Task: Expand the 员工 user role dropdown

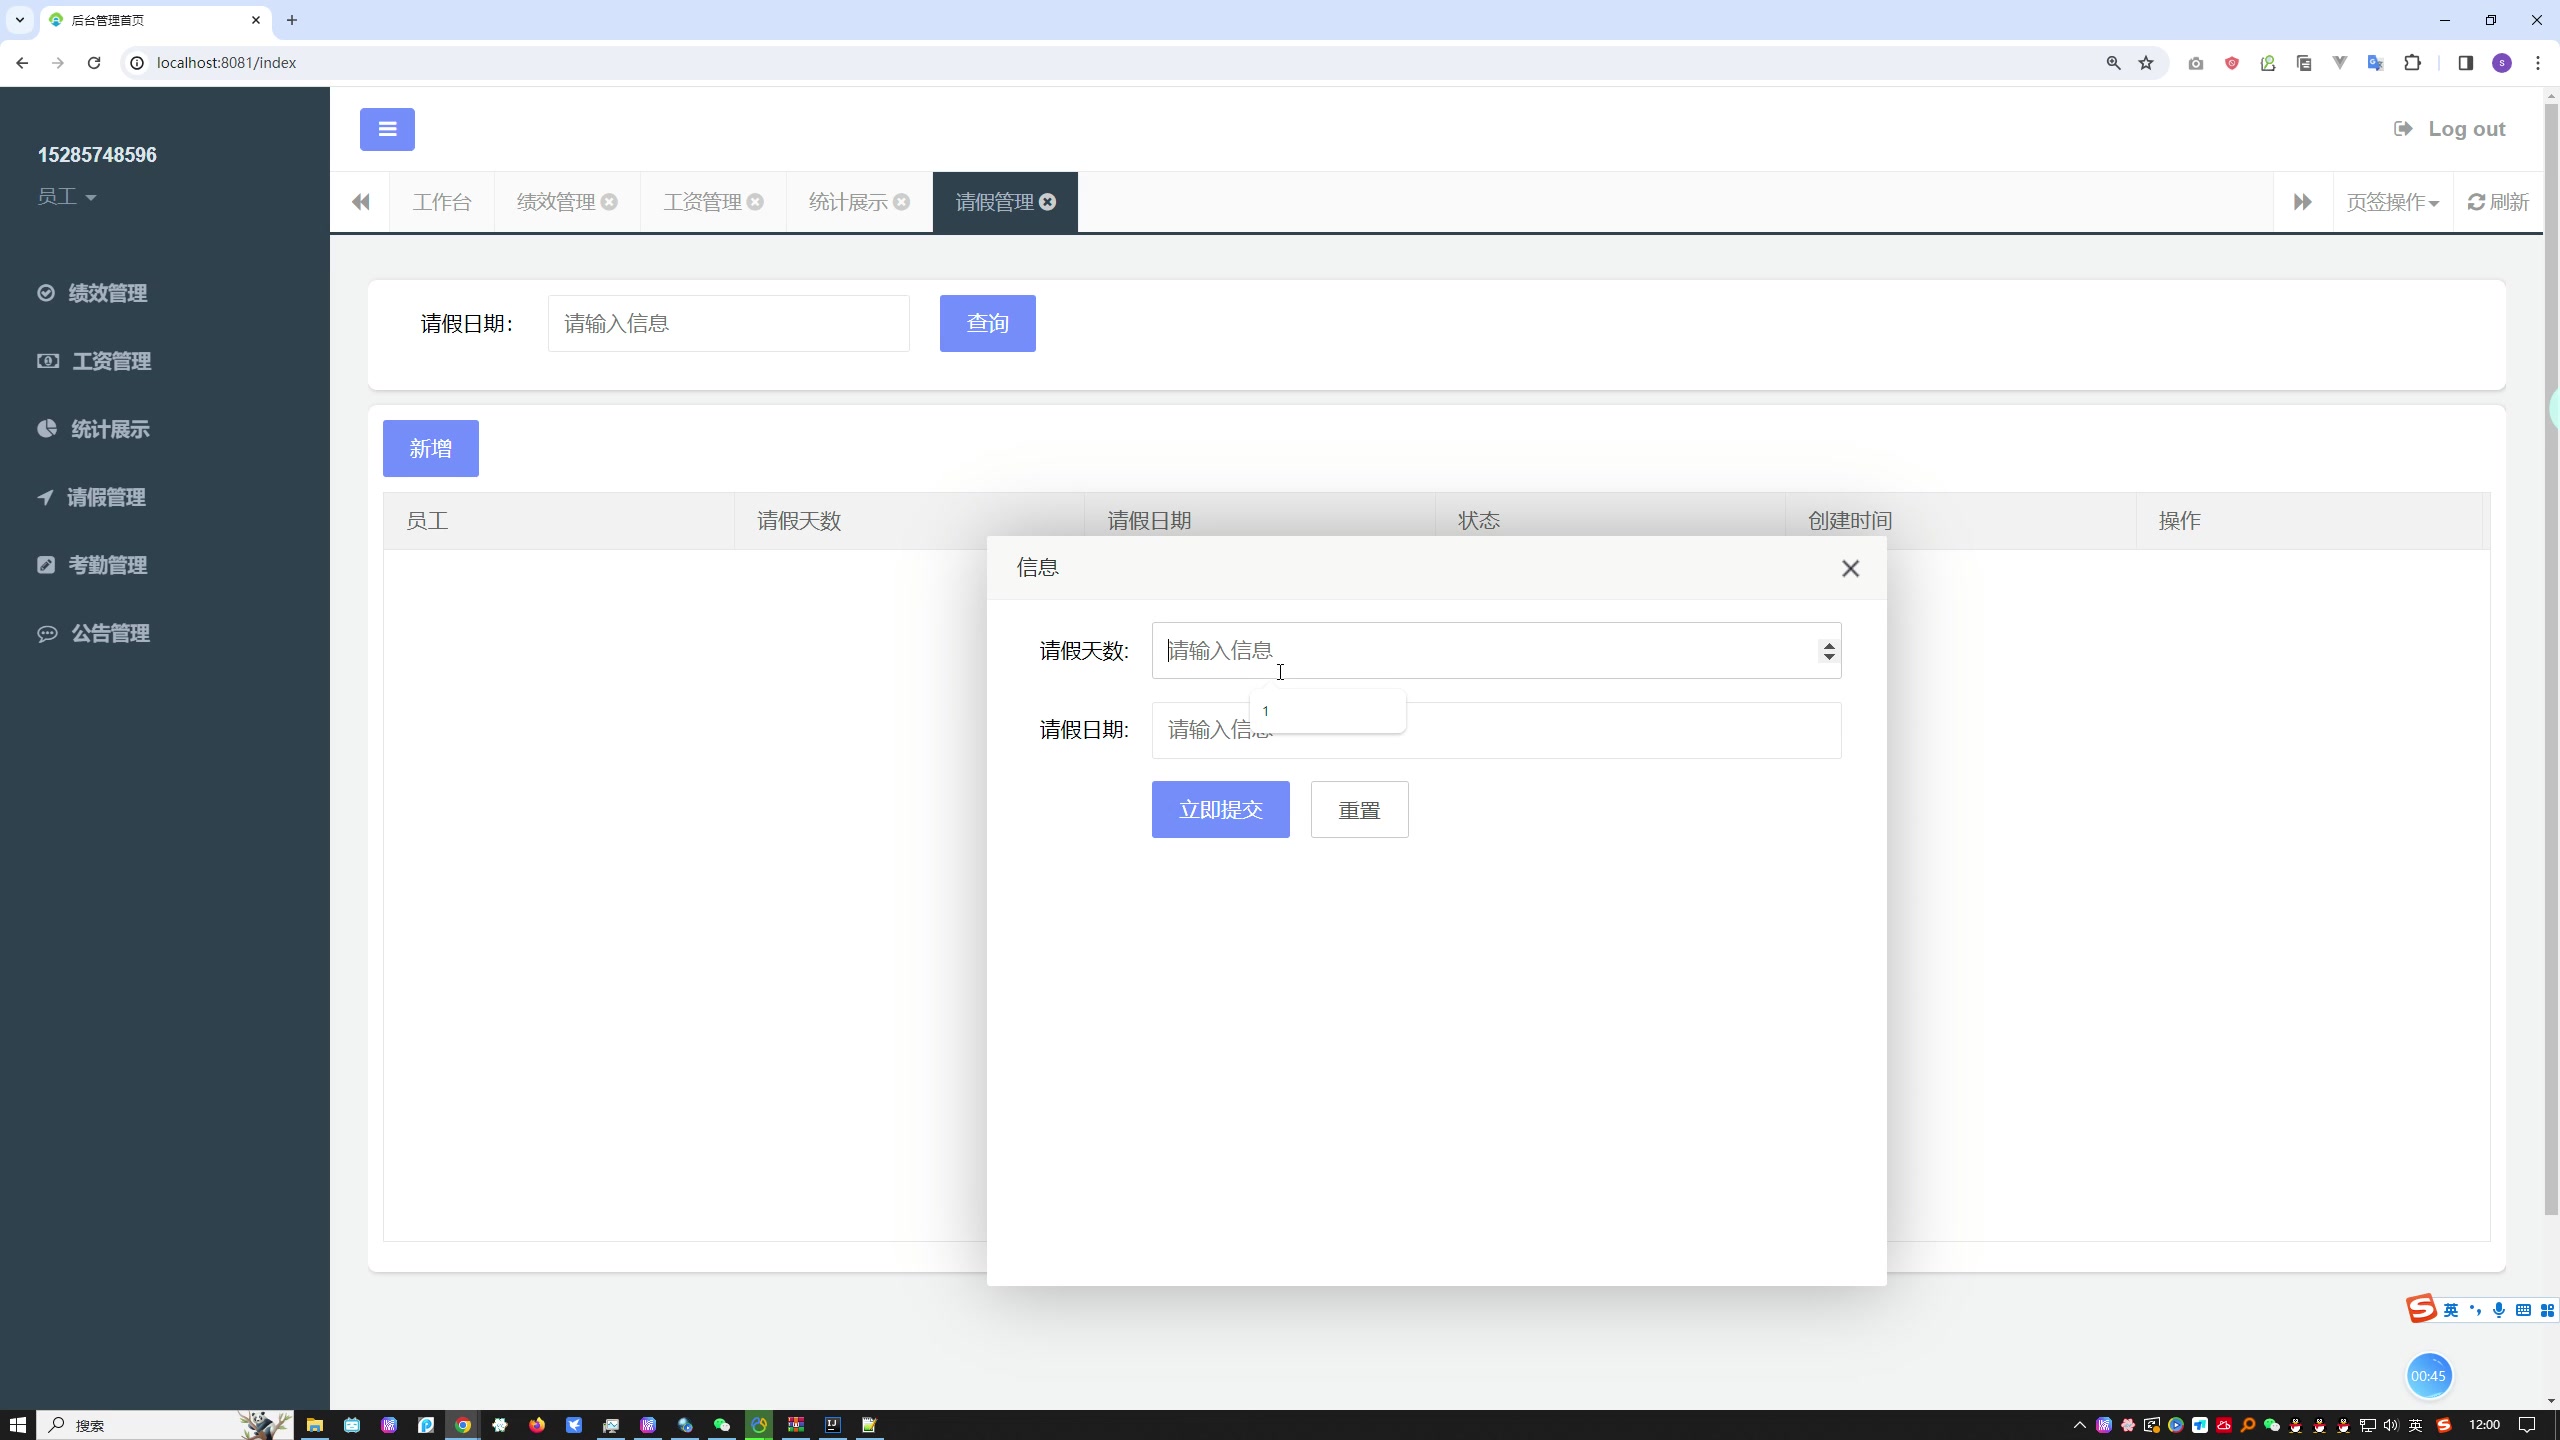Action: (67, 196)
